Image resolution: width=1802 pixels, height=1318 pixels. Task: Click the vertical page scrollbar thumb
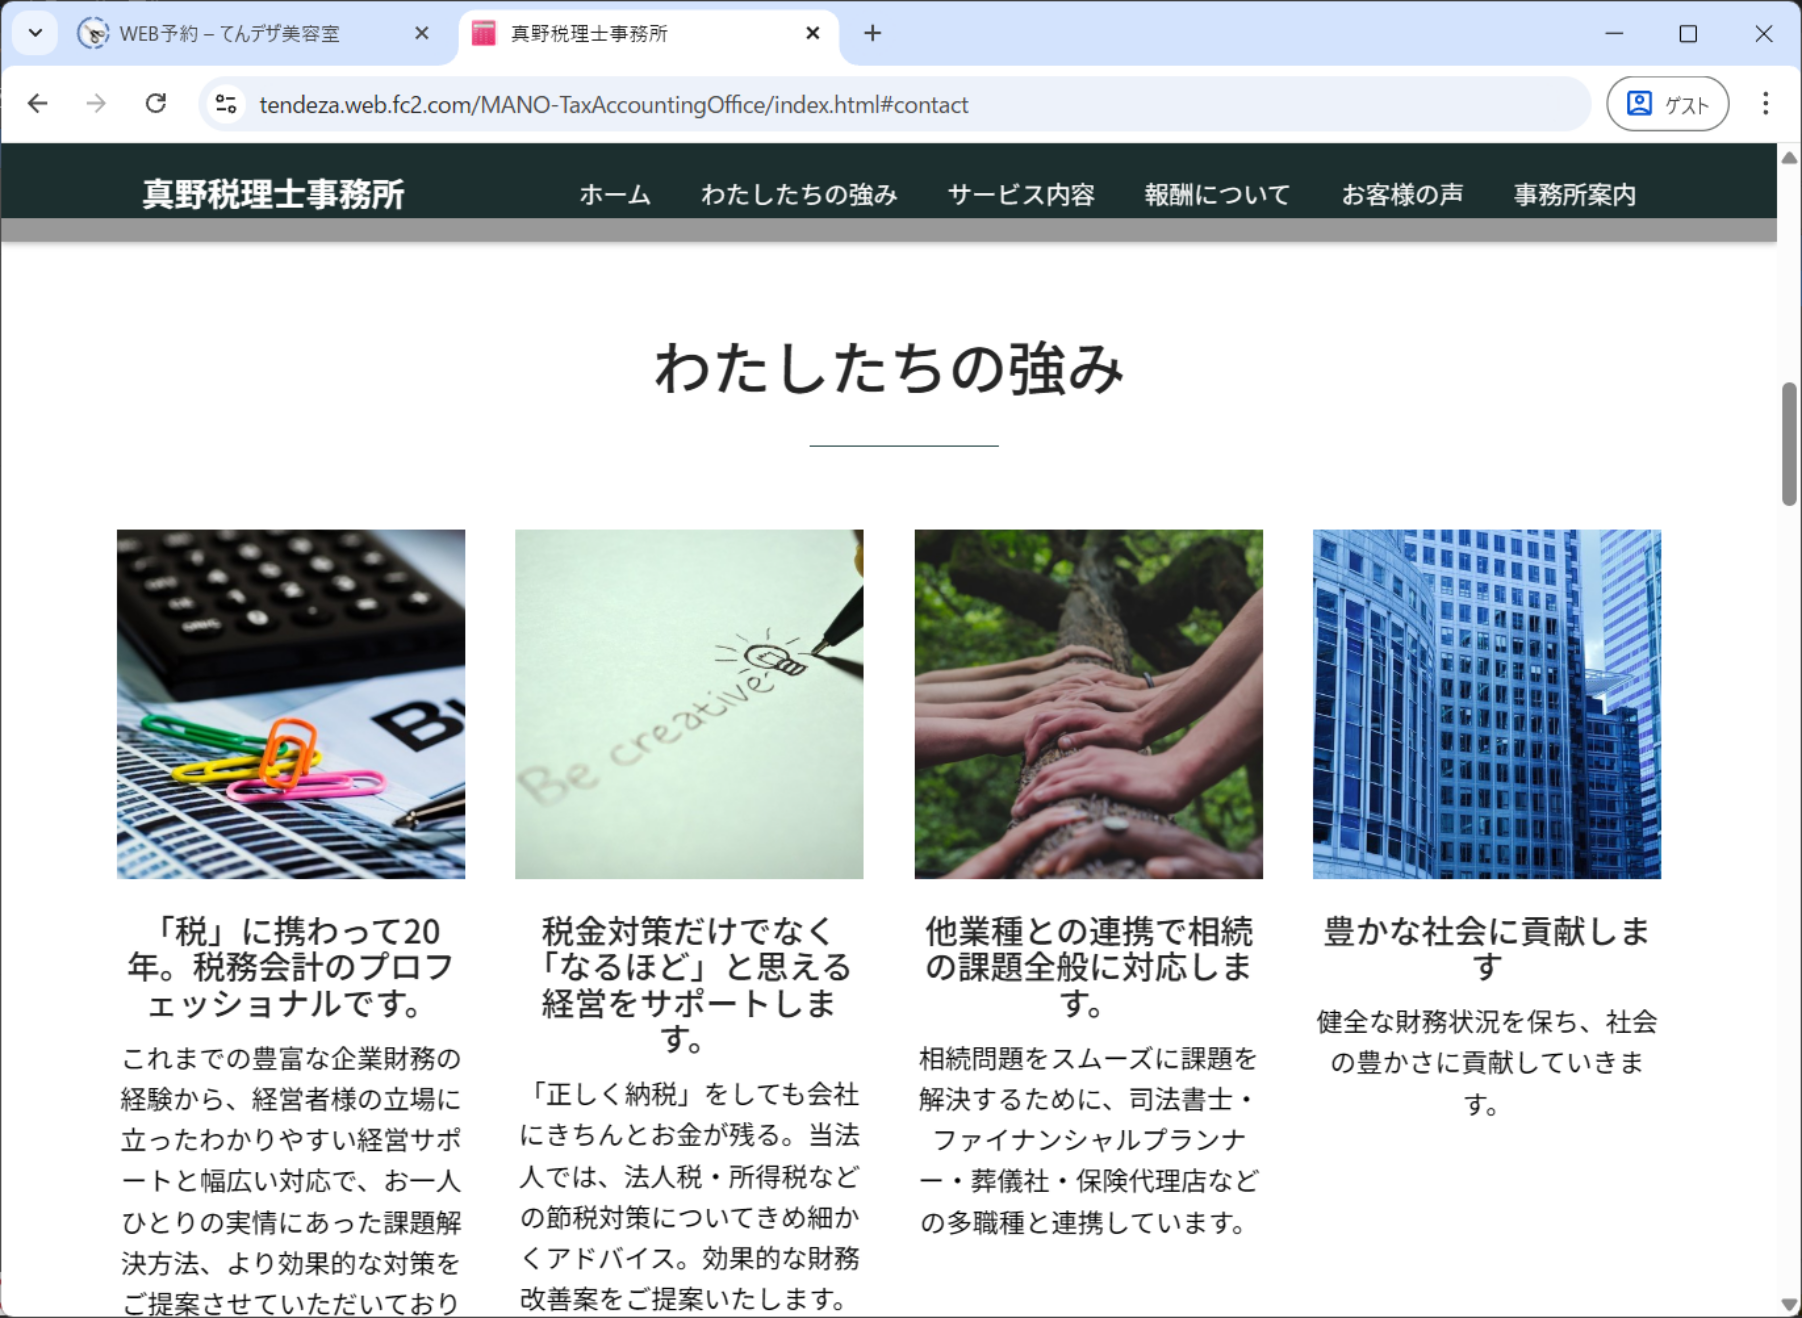pyautogui.click(x=1789, y=444)
